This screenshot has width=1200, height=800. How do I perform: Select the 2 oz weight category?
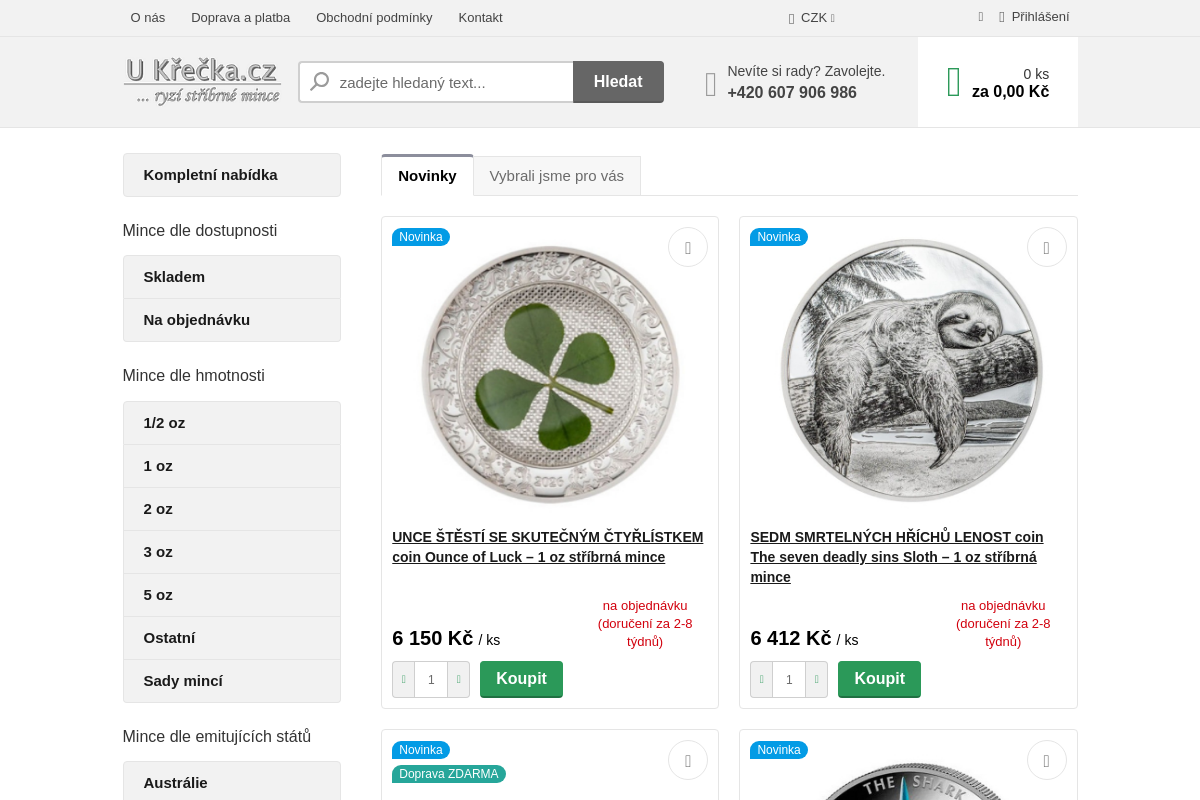point(232,509)
